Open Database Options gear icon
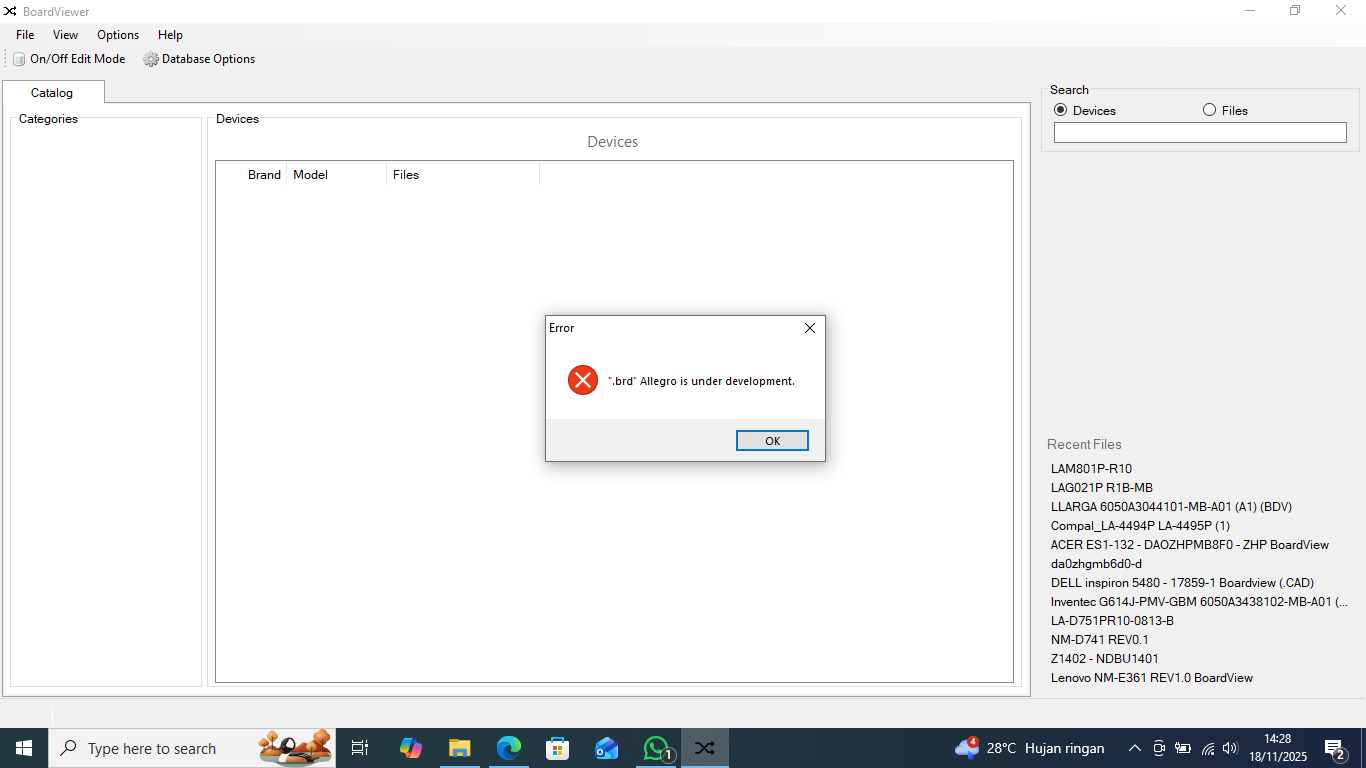 click(151, 59)
